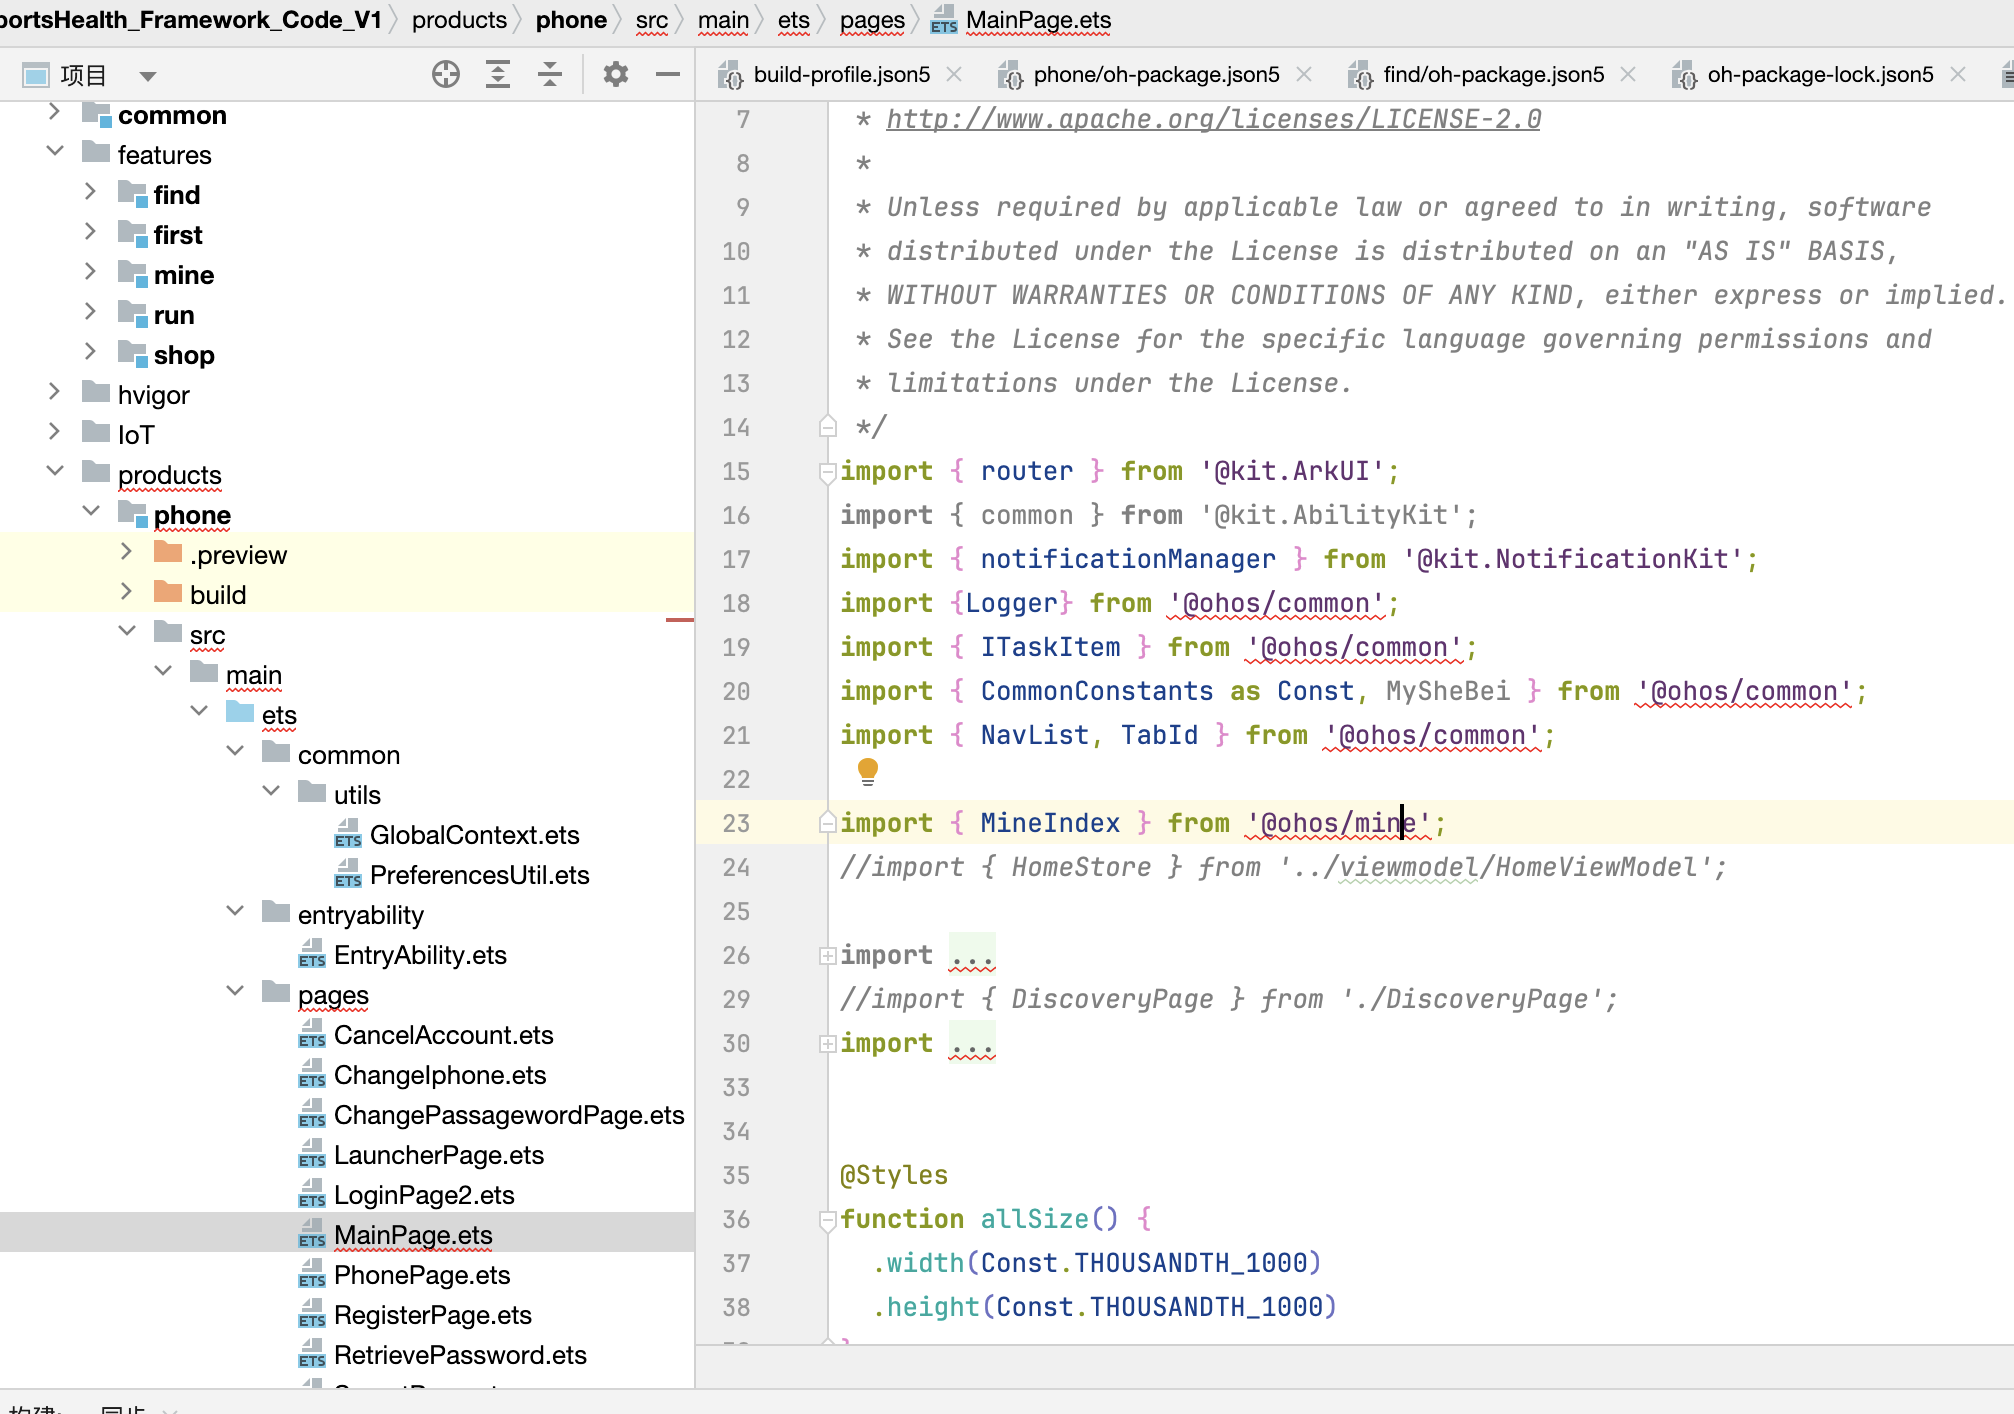Switch to find/oh-package.json5 tab
The width and height of the screenshot is (2014, 1414).
coord(1493,74)
